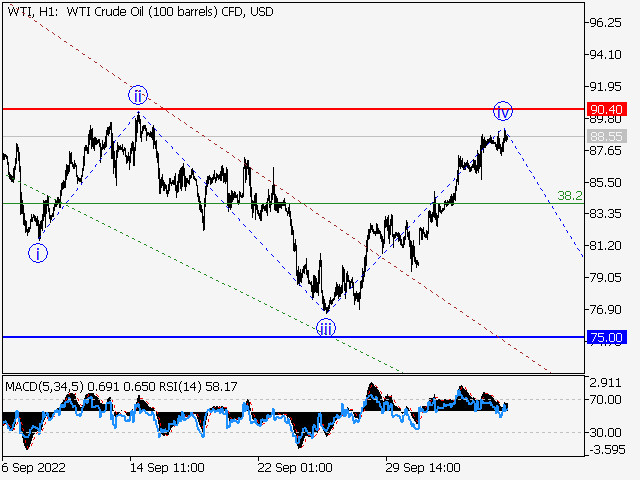
Task: Click the 30.00 RSI level label
Action: tap(606, 432)
